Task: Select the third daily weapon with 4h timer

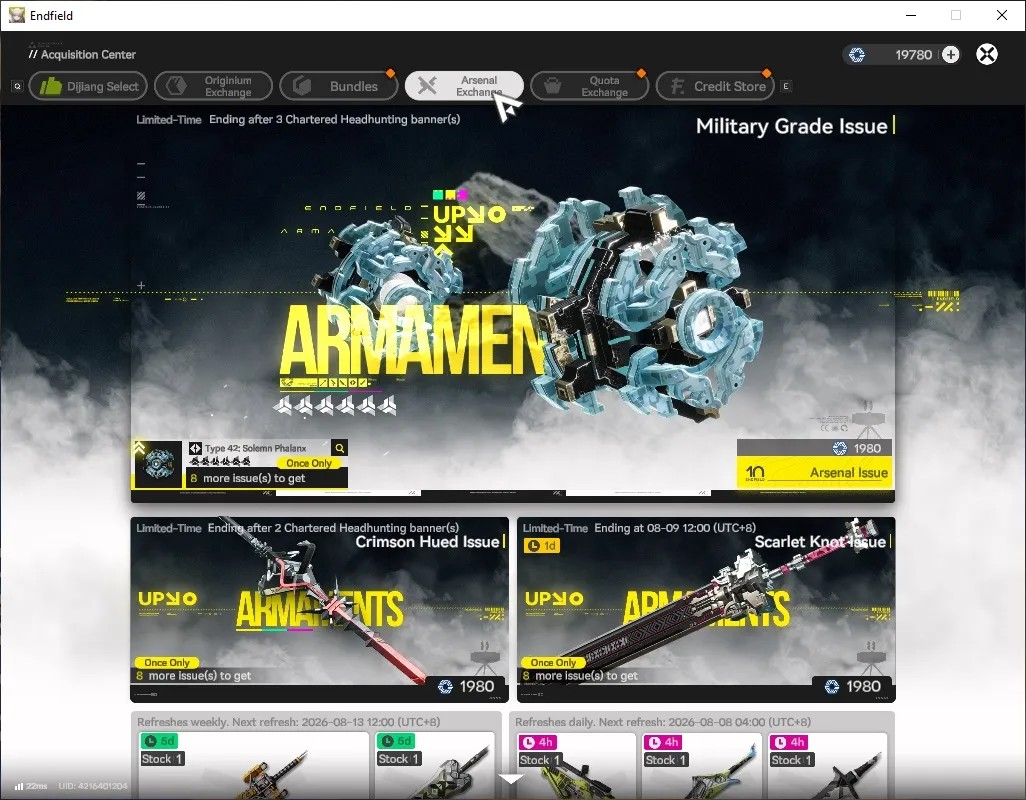Action: coord(826,765)
